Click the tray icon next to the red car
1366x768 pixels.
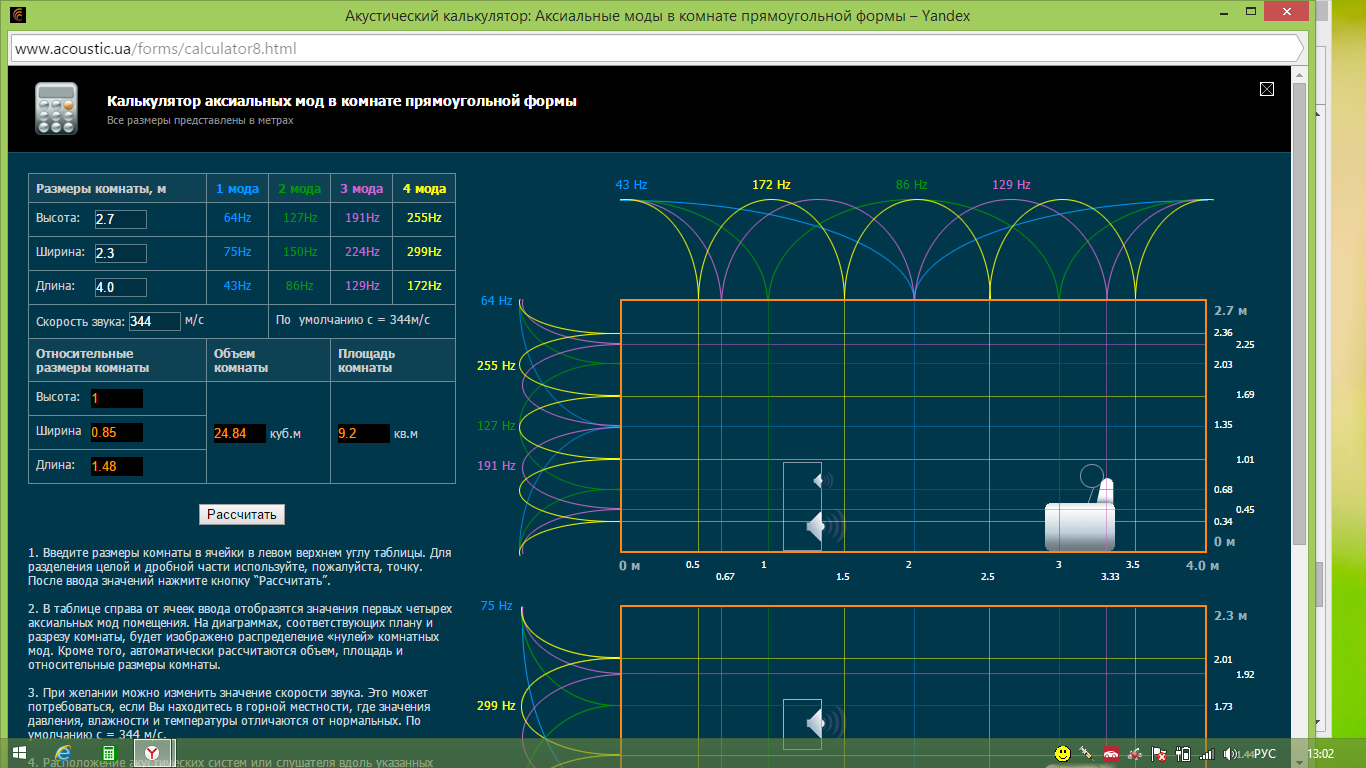tap(1135, 753)
